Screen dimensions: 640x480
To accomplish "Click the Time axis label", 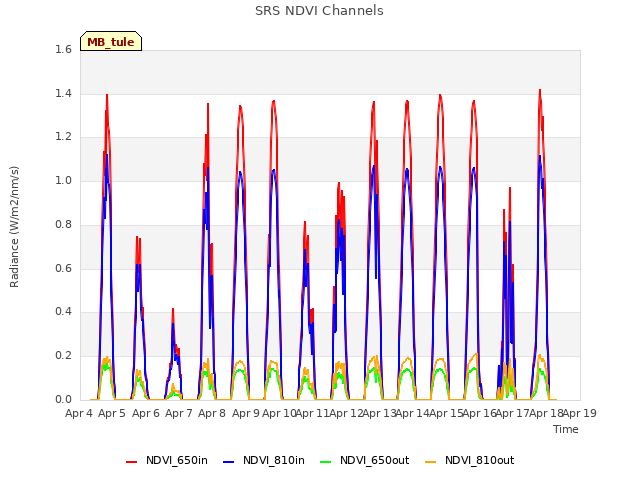I will tap(566, 429).
